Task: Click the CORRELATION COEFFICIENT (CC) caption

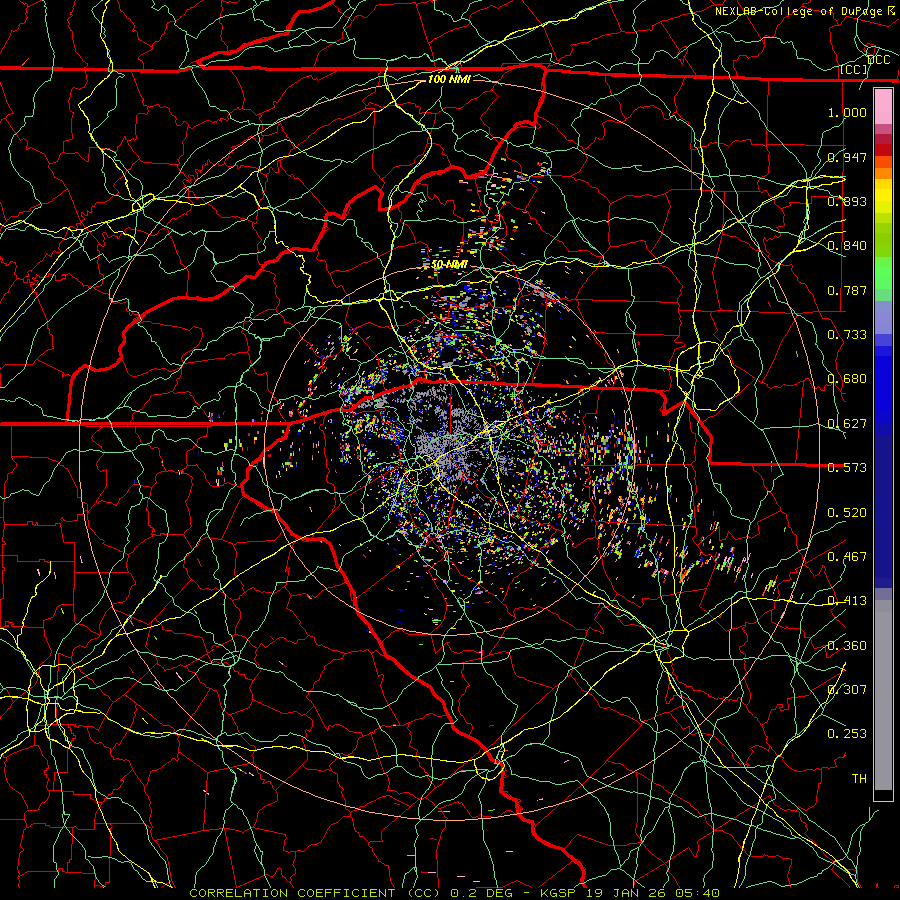Action: 315,893
